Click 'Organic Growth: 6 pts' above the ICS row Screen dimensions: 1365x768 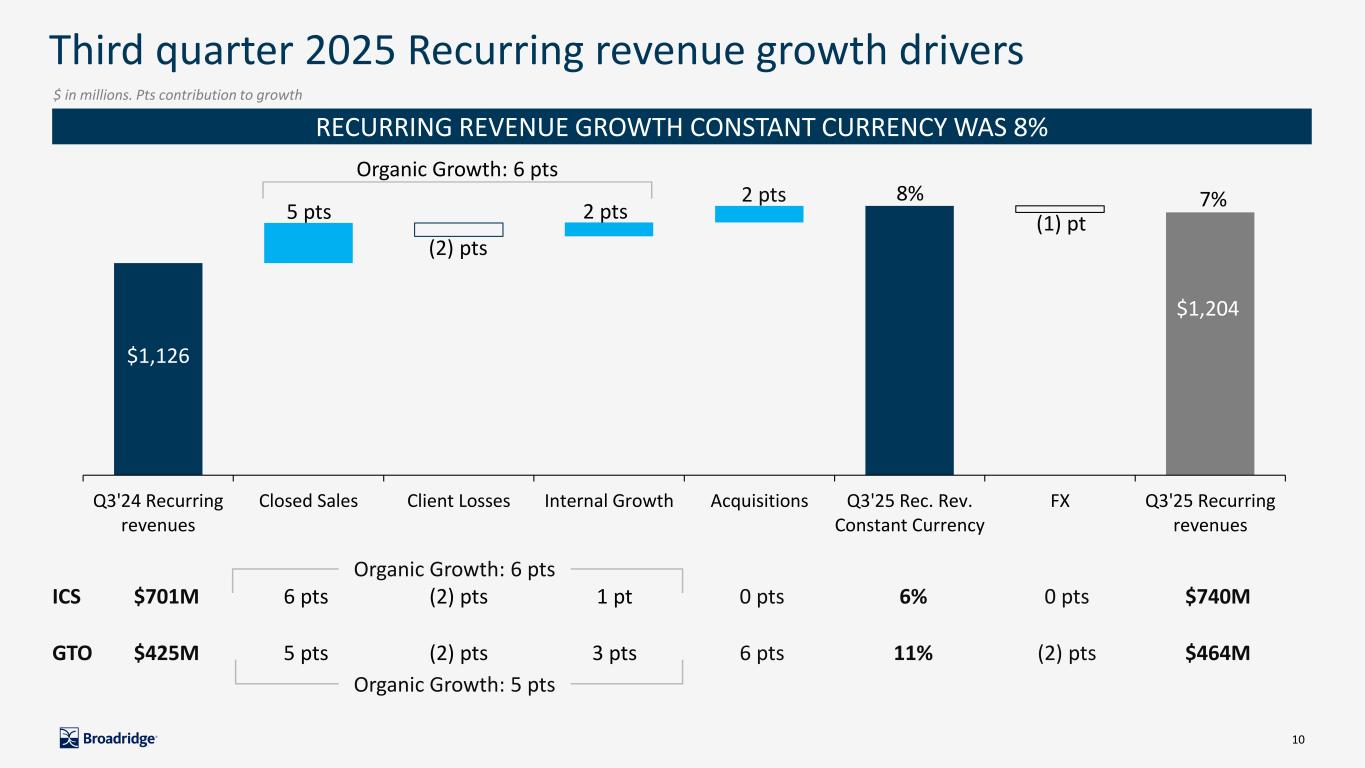click(455, 570)
